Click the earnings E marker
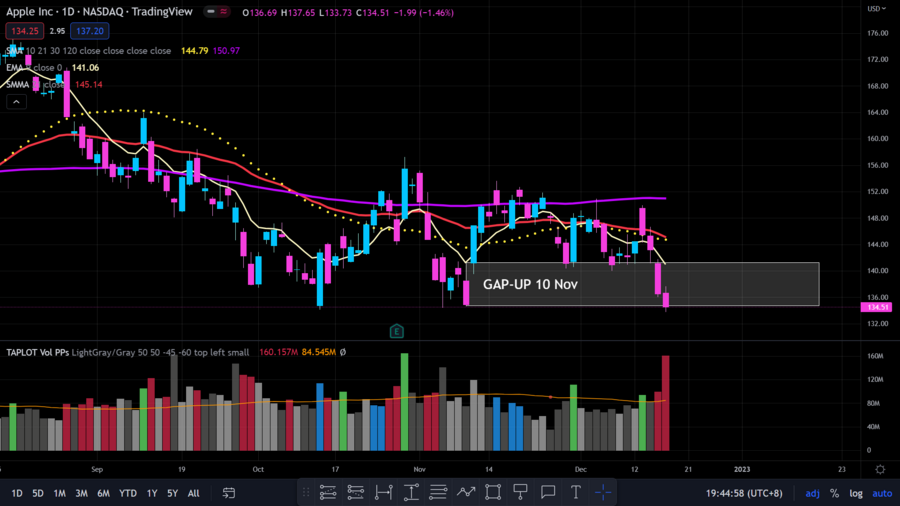900x506 pixels. (x=396, y=331)
